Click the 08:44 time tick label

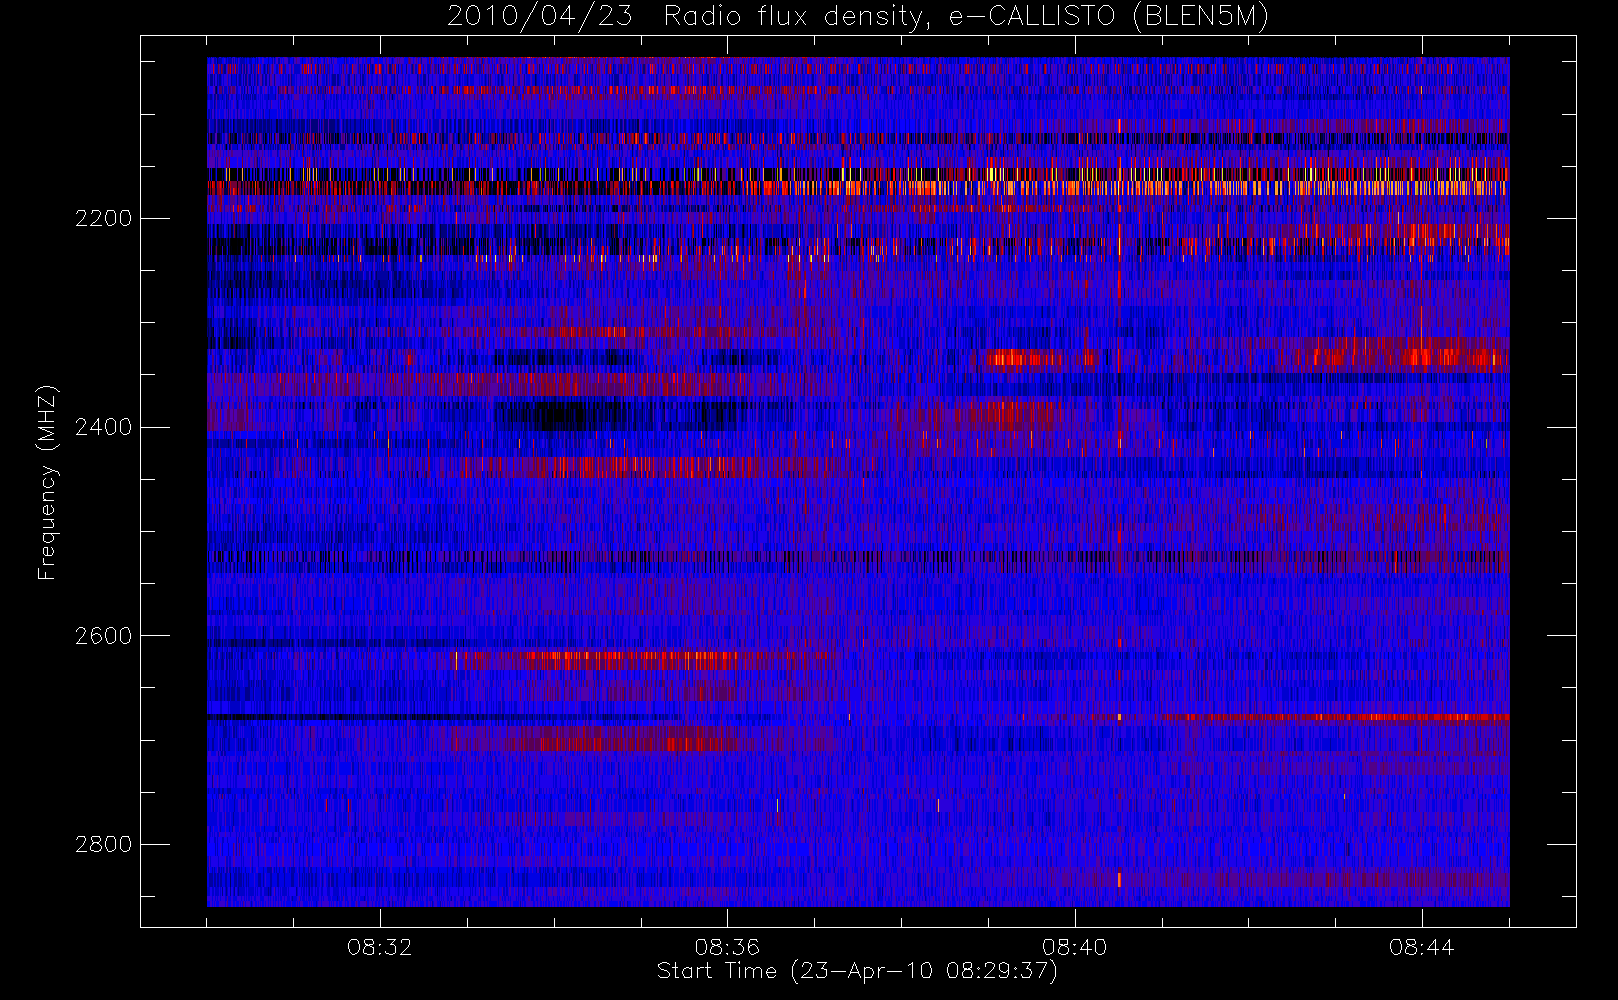(x=1422, y=947)
